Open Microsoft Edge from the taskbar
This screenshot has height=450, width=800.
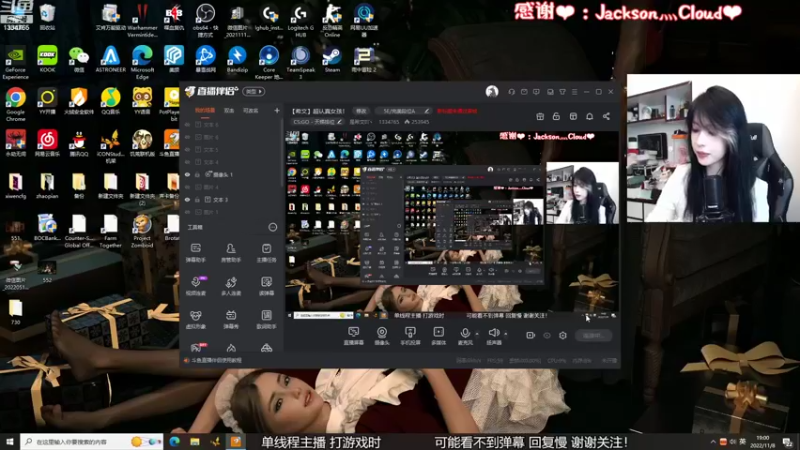(174, 441)
